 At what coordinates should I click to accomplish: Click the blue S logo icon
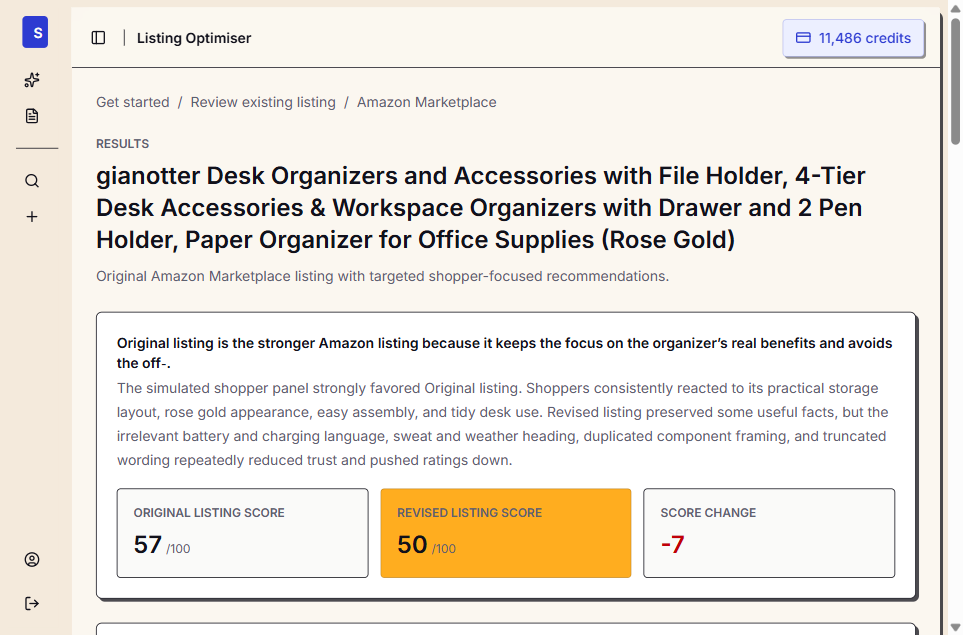(x=35, y=33)
